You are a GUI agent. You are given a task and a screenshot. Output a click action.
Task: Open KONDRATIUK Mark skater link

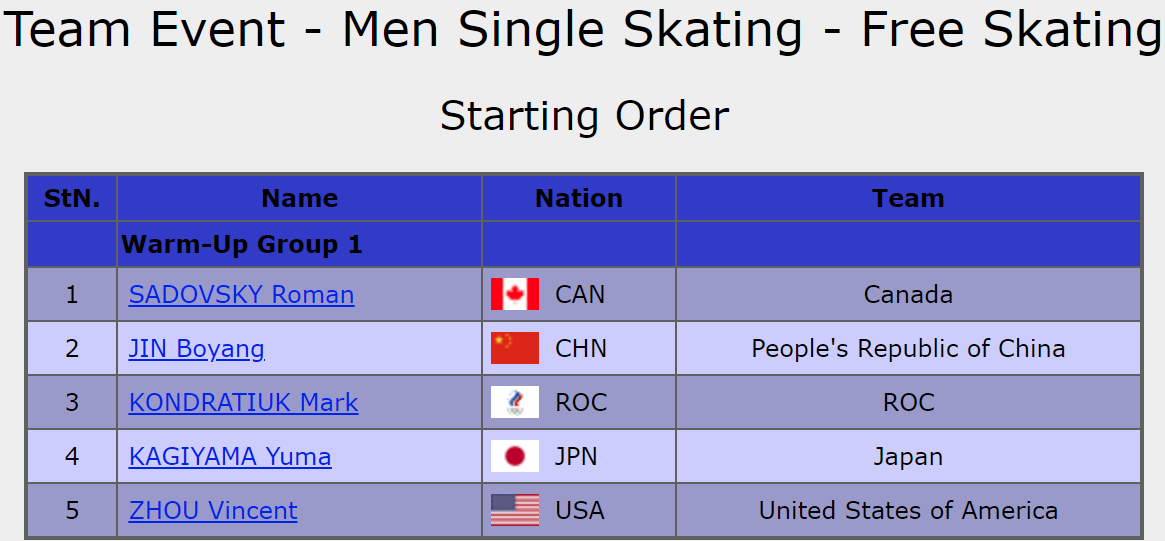[243, 403]
